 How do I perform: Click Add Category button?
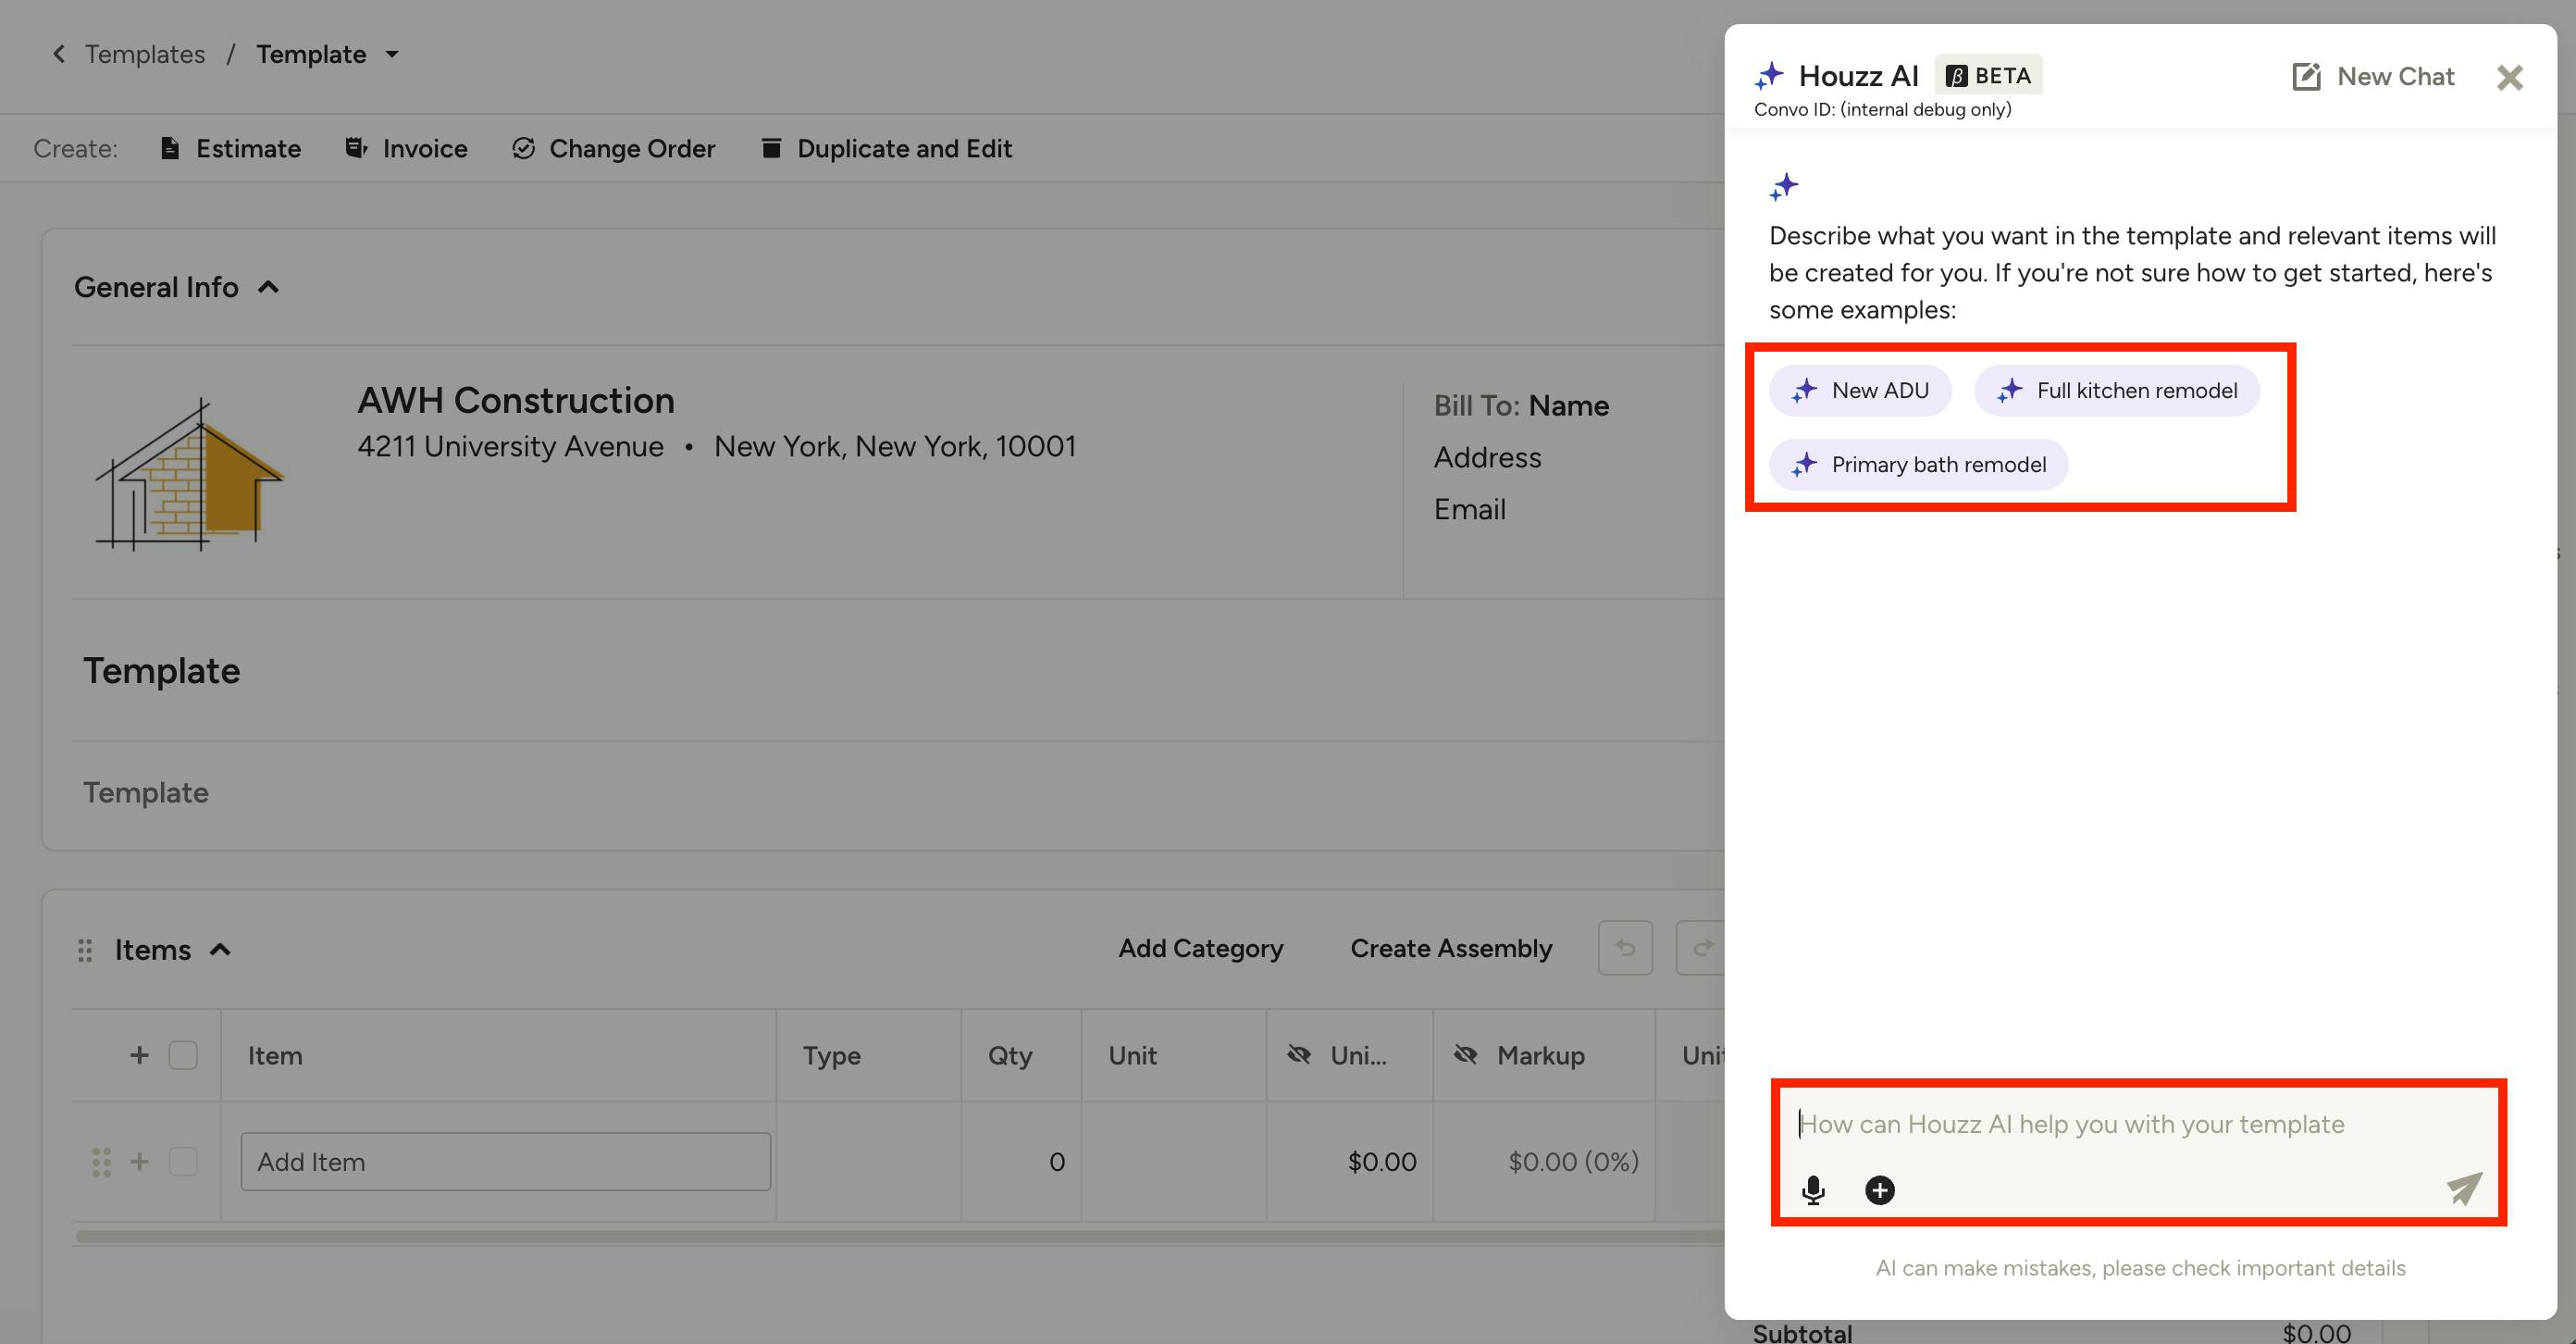click(1200, 948)
